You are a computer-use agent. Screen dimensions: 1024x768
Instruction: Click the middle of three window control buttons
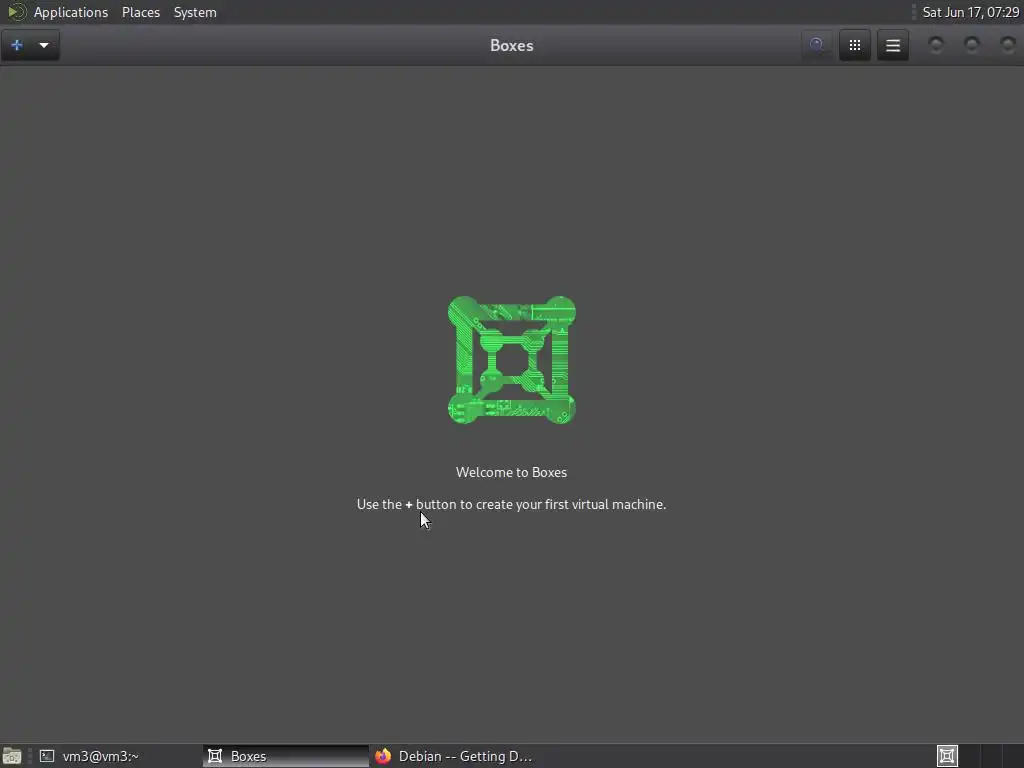click(x=972, y=44)
